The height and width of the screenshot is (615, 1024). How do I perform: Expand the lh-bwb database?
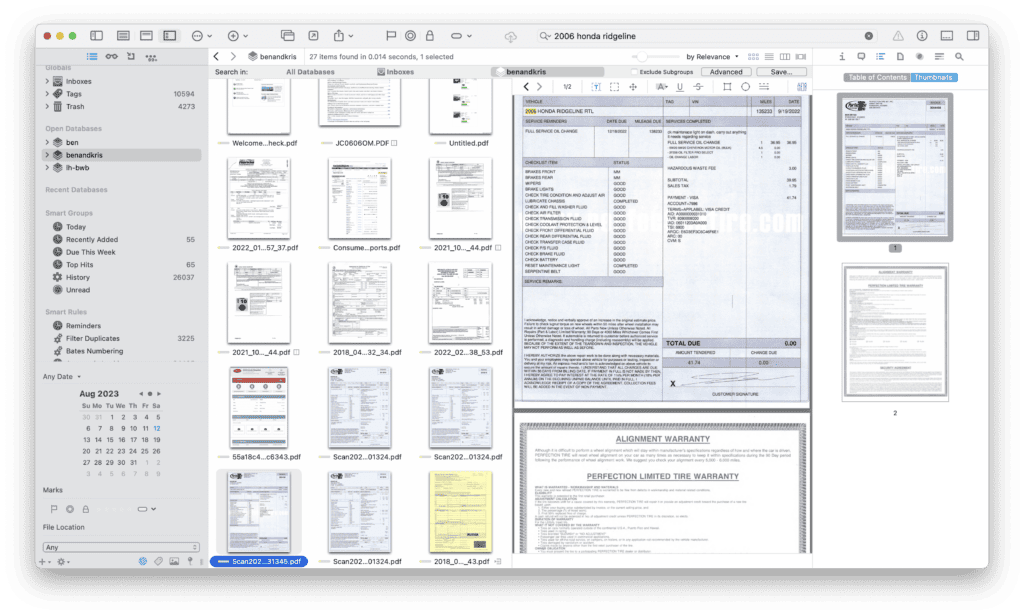pos(47,168)
